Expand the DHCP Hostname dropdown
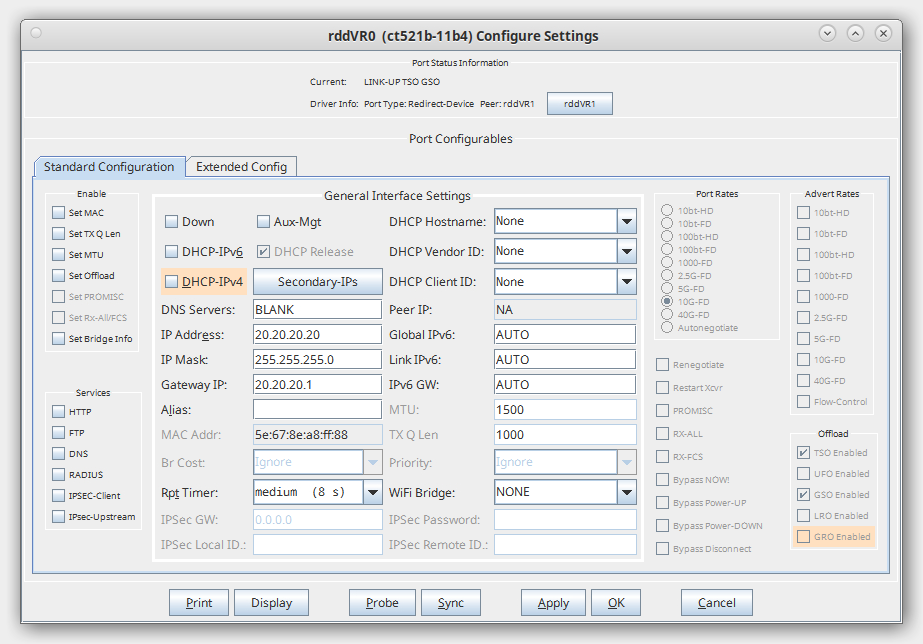 pyautogui.click(x=626, y=222)
